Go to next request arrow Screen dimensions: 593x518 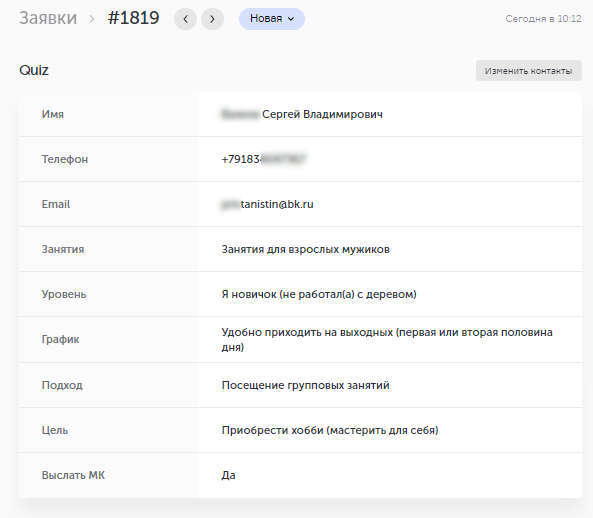pyautogui.click(x=212, y=19)
